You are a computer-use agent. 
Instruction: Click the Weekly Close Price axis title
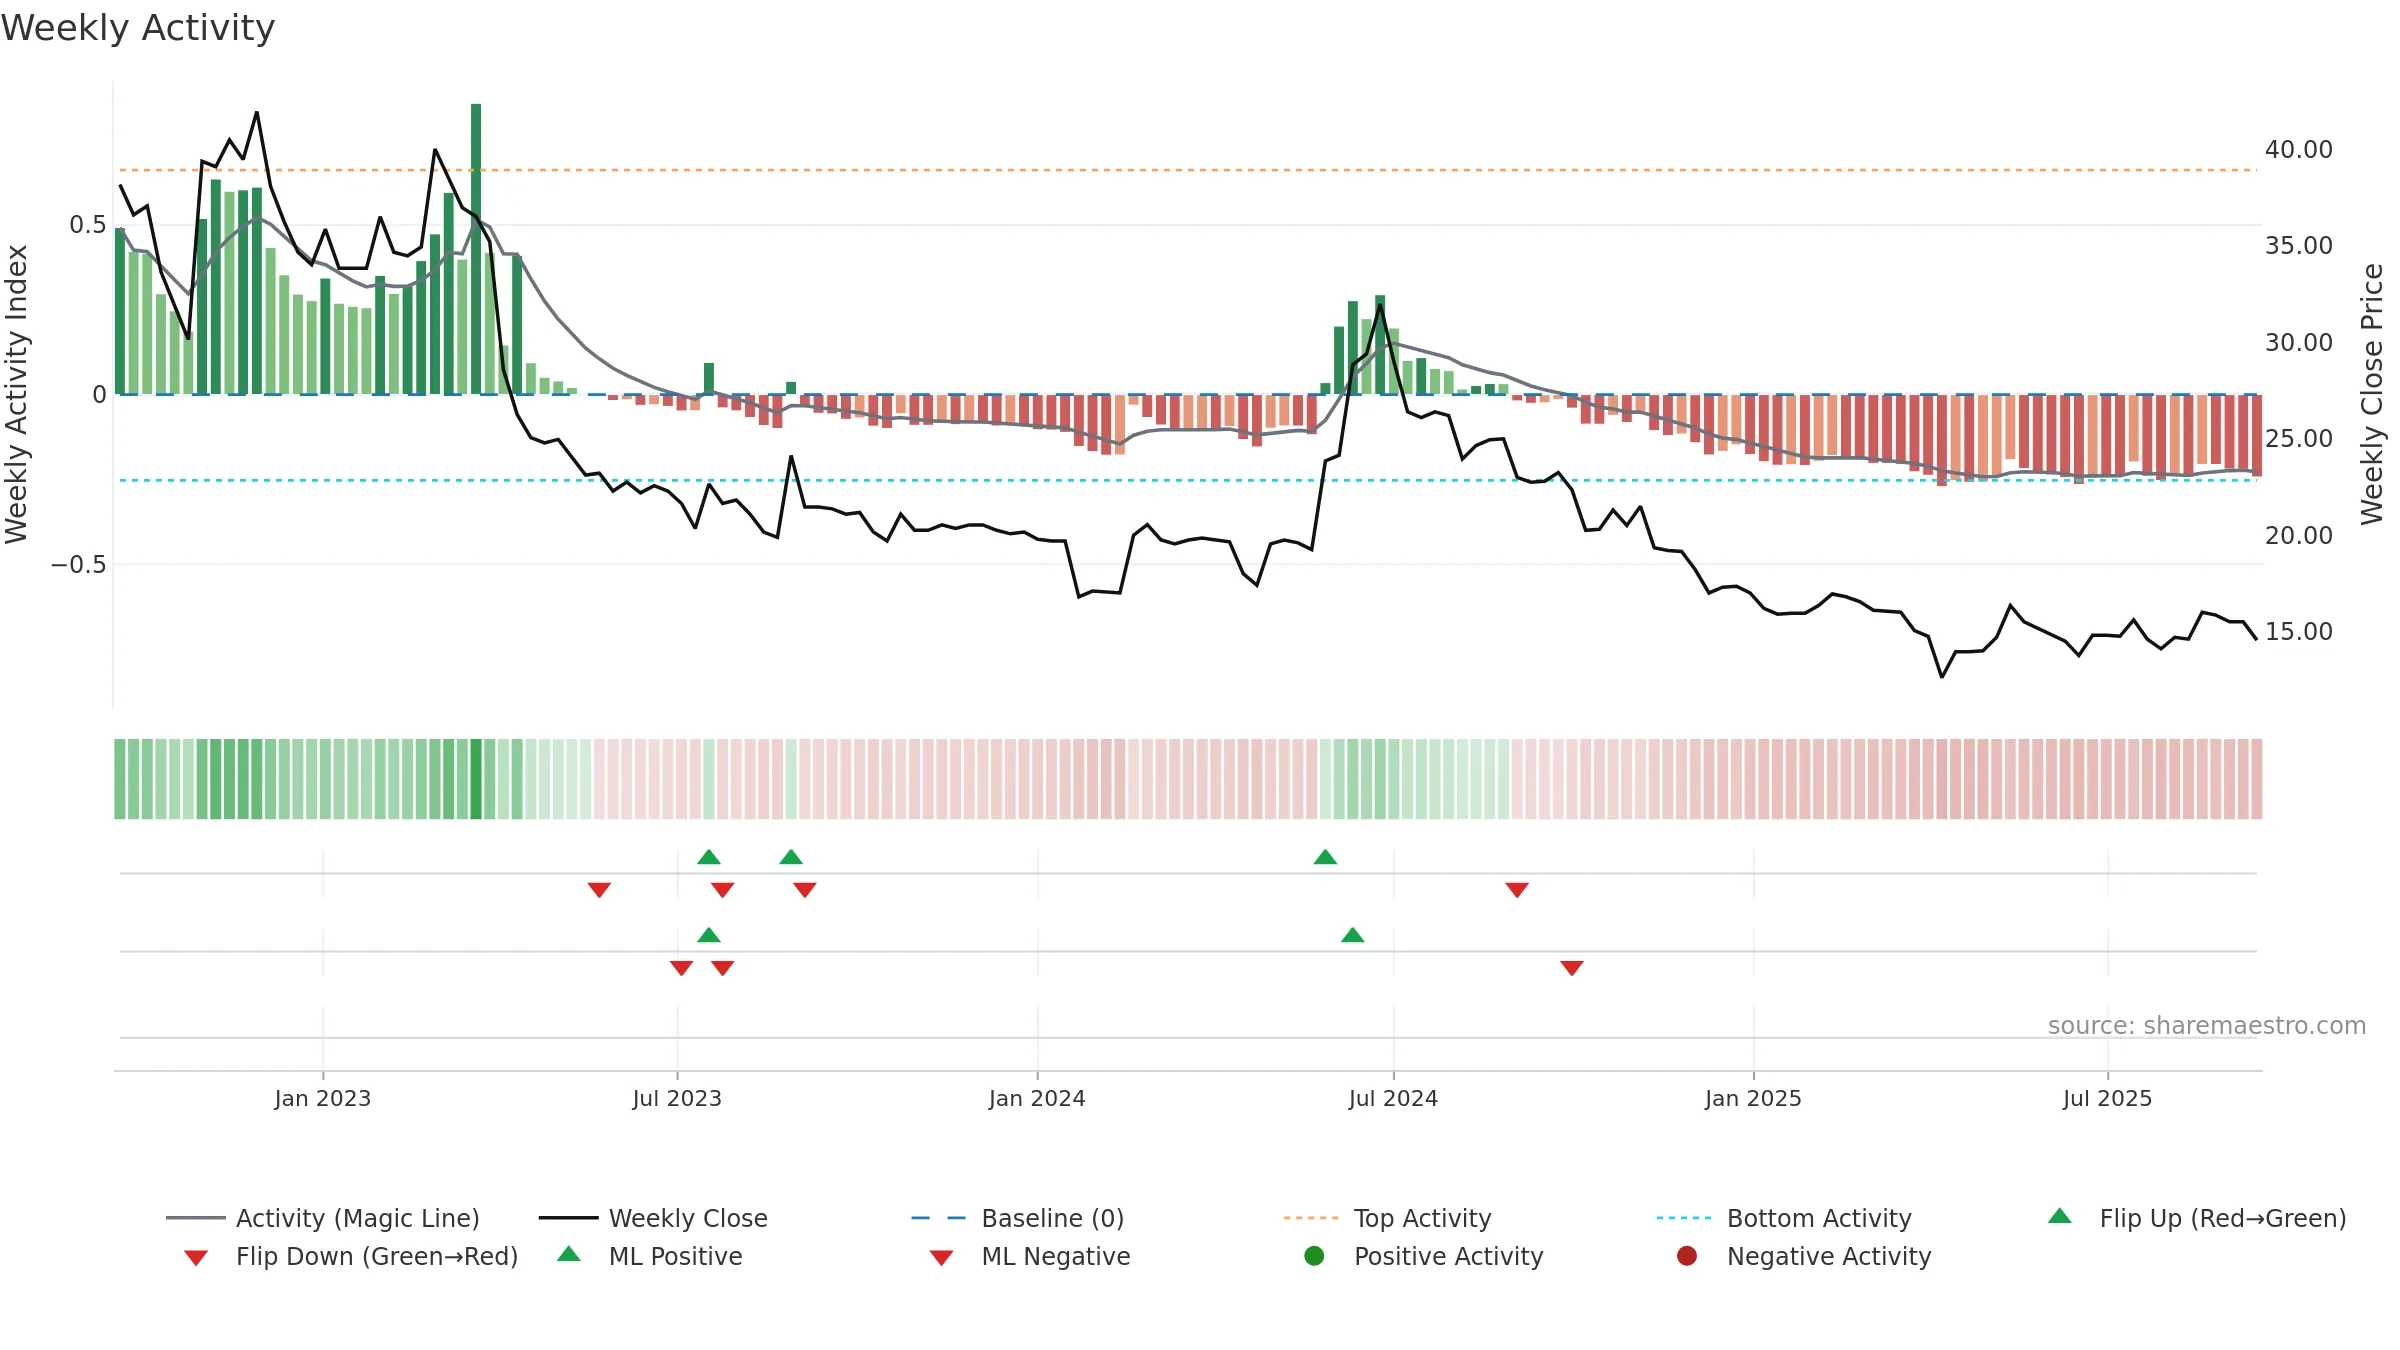coord(2372,395)
